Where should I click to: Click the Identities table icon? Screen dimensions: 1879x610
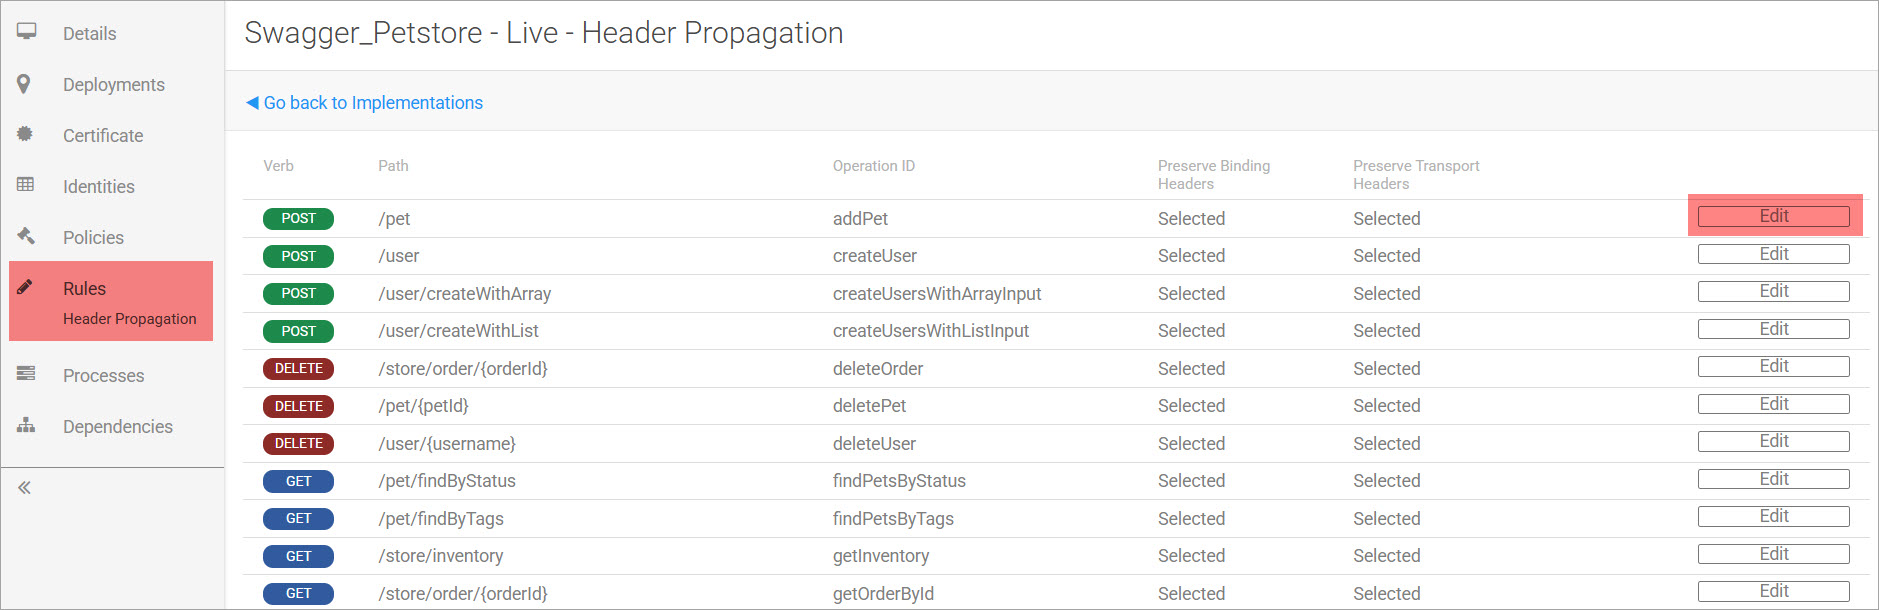26,185
